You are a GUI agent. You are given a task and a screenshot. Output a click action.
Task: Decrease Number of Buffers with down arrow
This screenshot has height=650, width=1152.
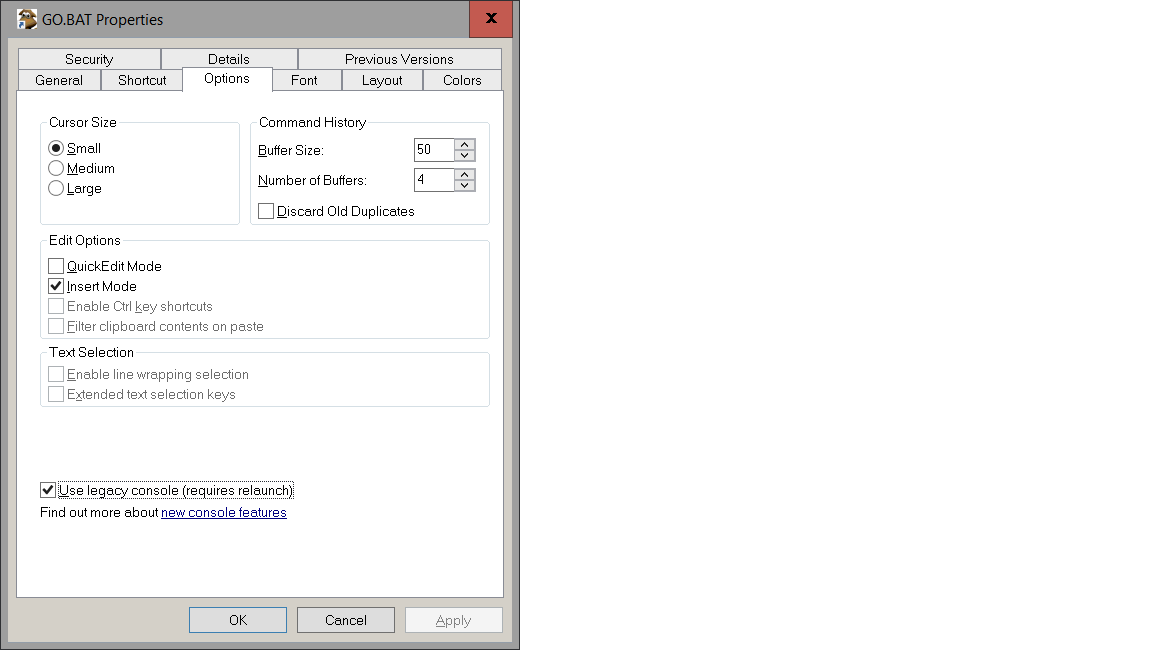(x=464, y=185)
